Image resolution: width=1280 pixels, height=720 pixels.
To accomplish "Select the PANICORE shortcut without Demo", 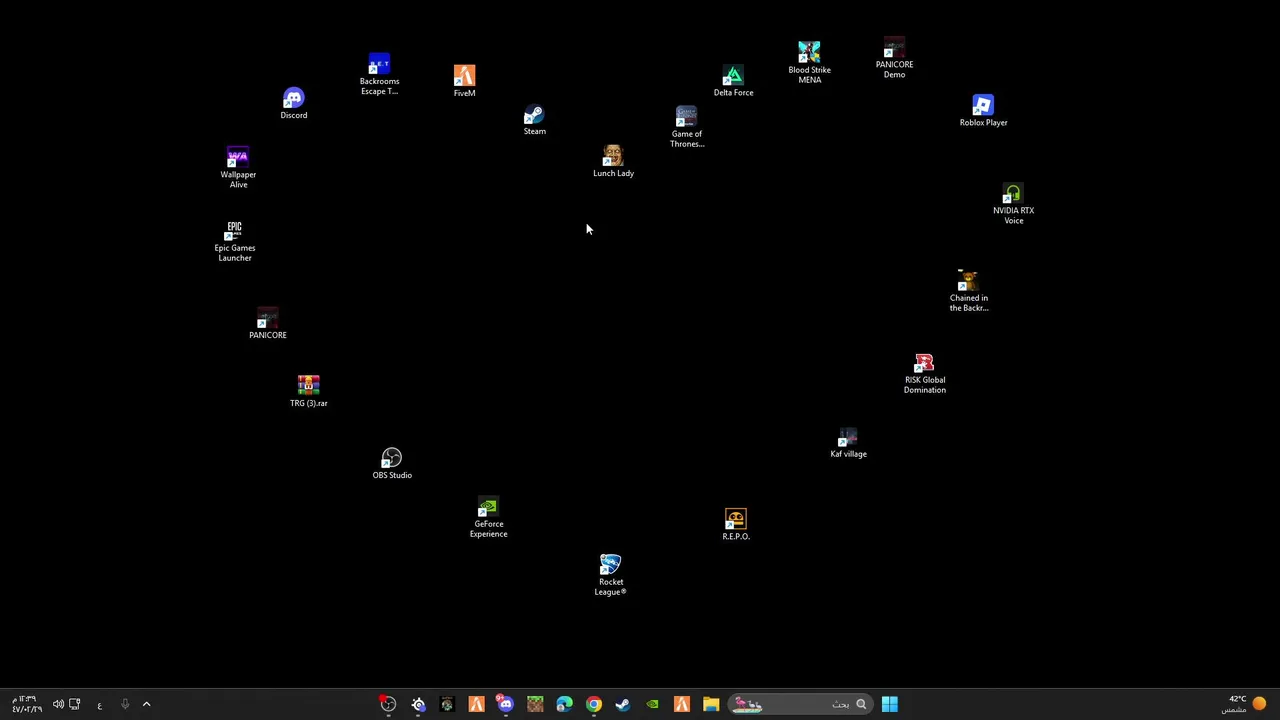I will pos(267,324).
